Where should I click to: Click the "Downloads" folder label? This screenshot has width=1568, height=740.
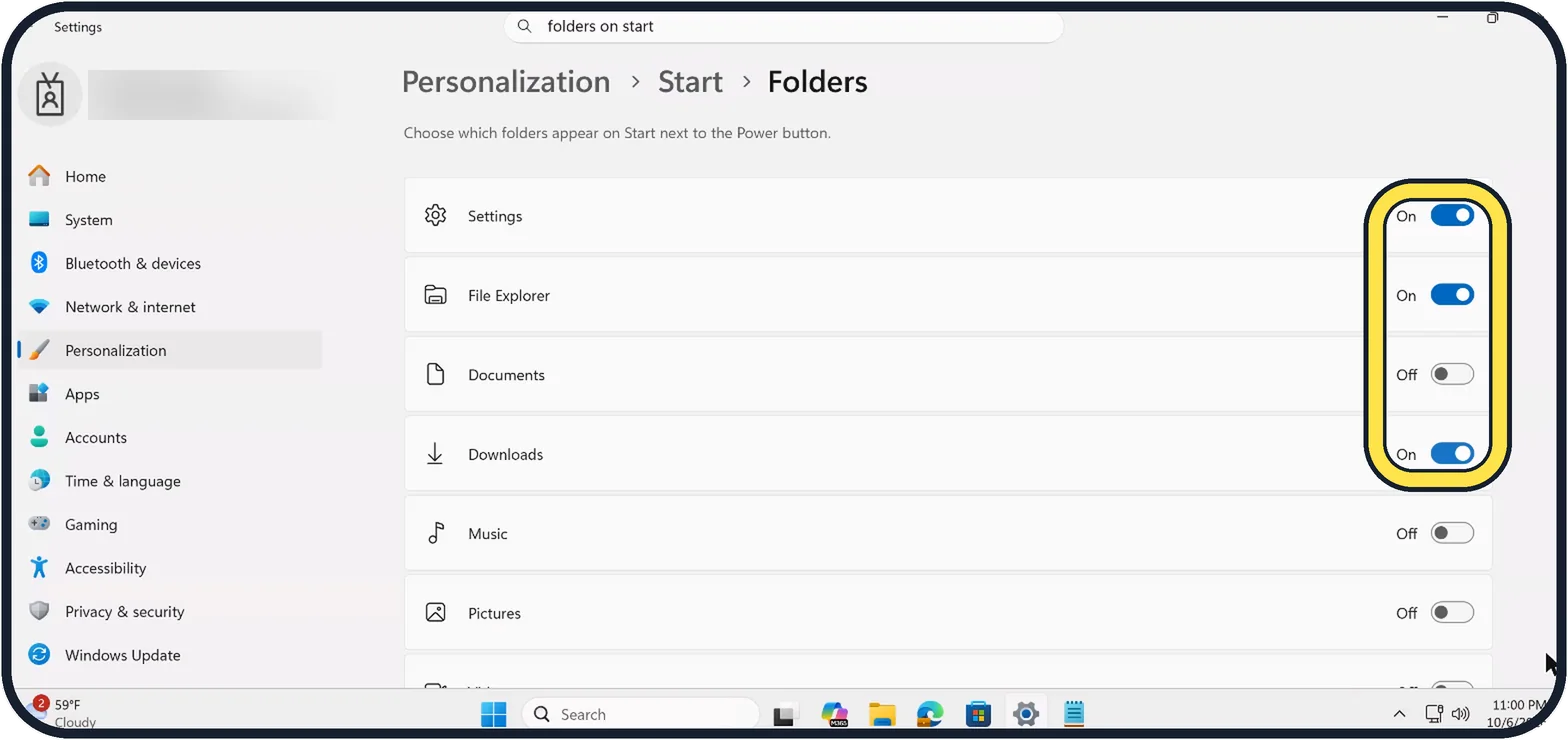coord(506,454)
